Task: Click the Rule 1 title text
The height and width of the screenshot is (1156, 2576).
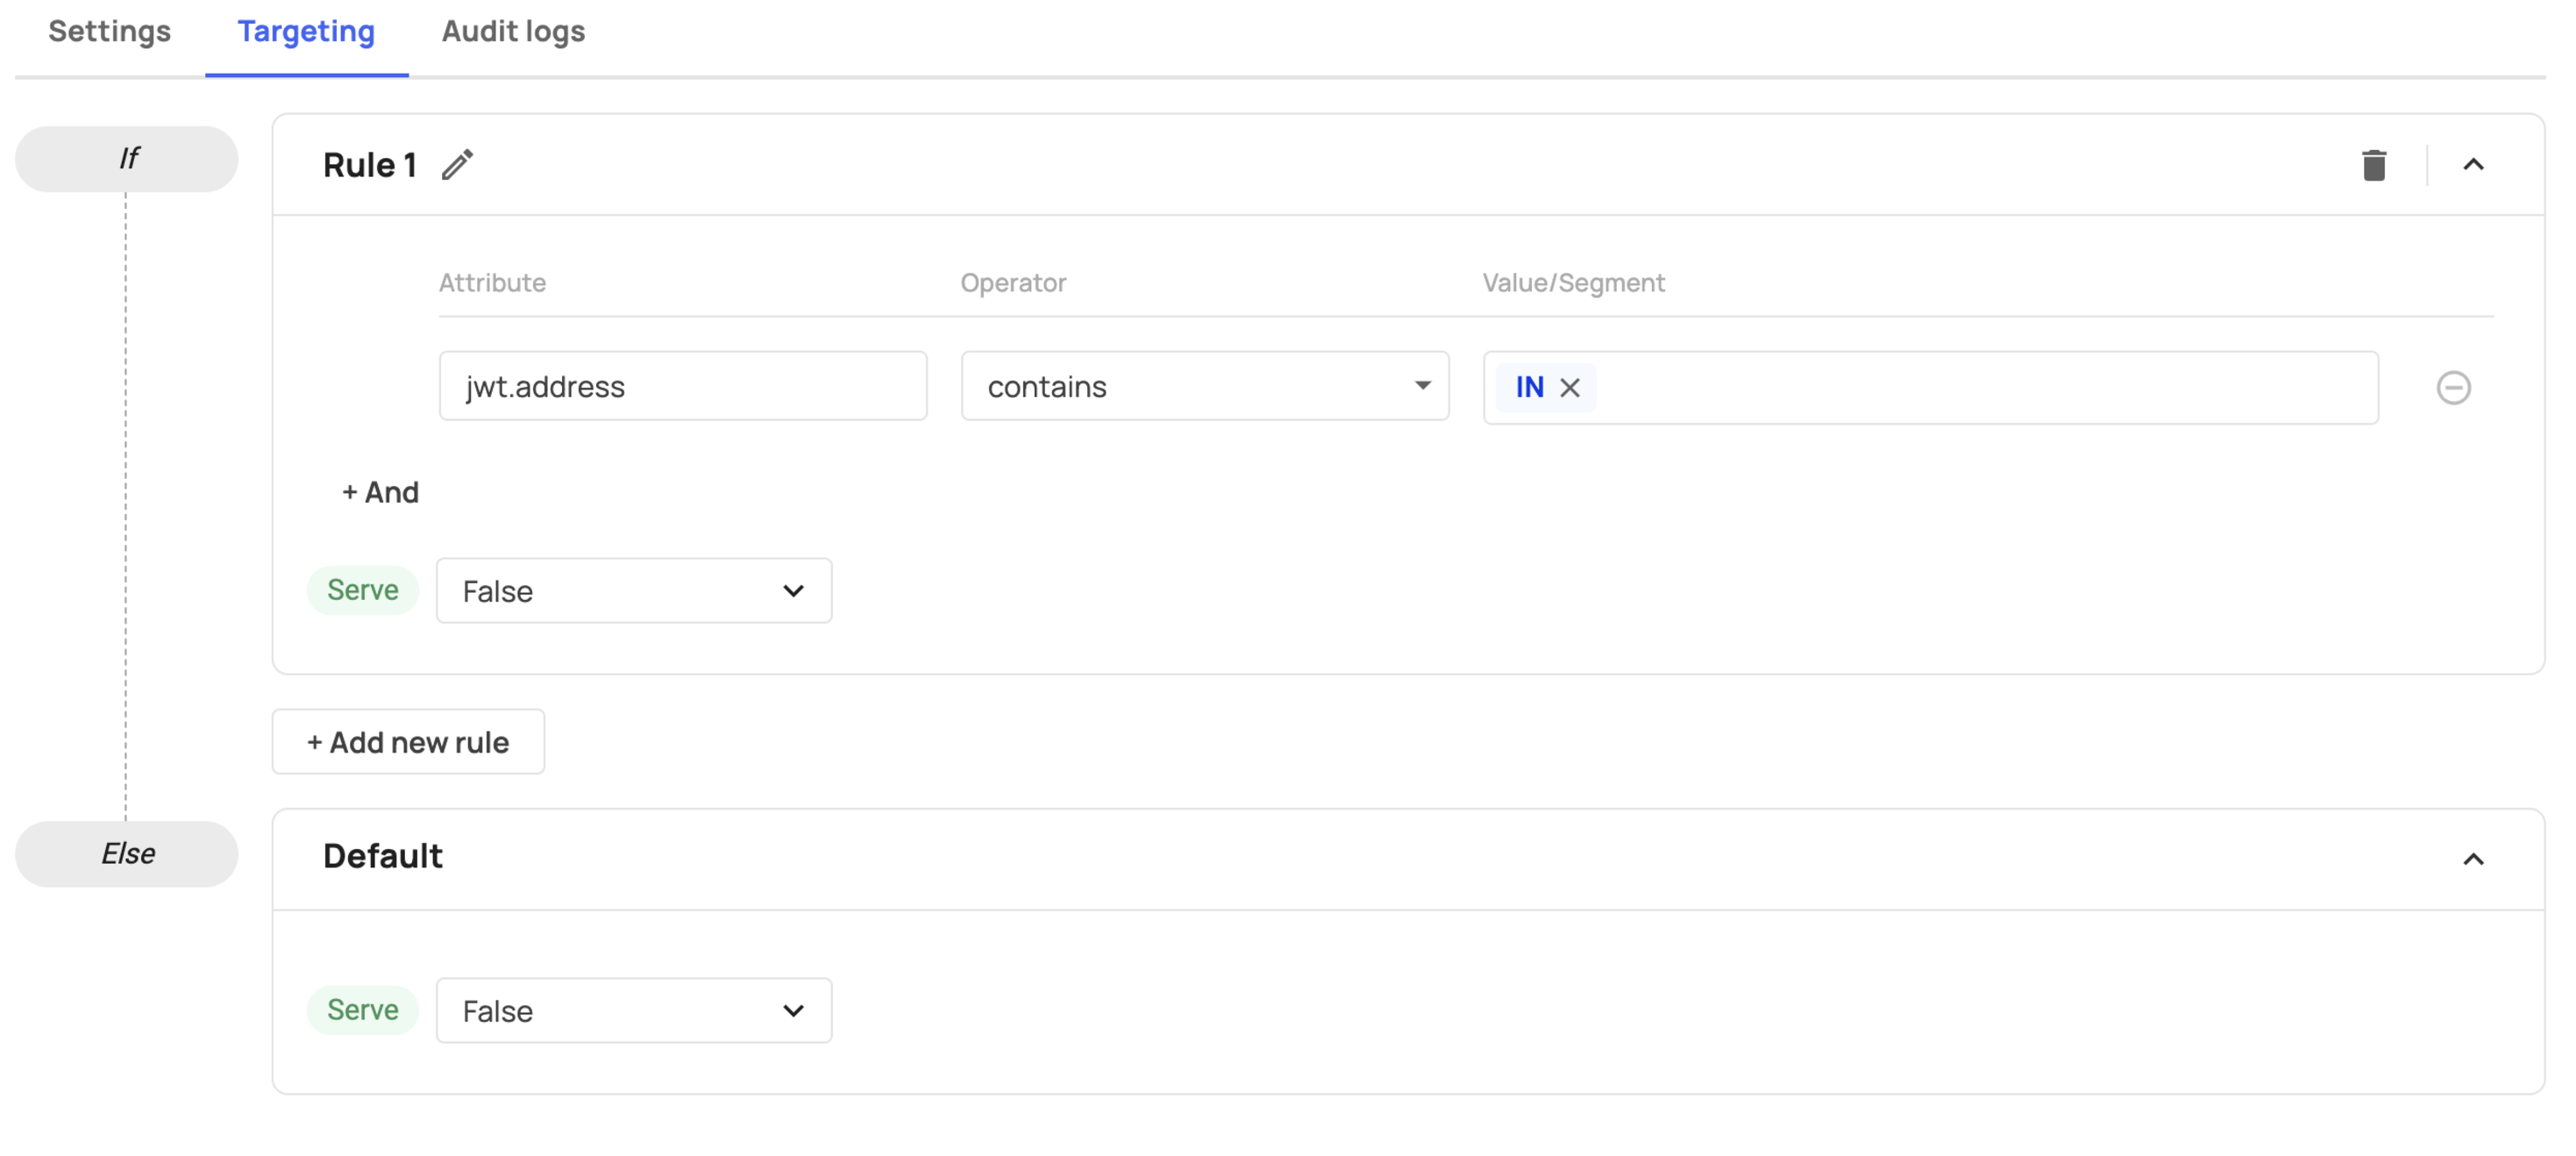Action: 369,165
